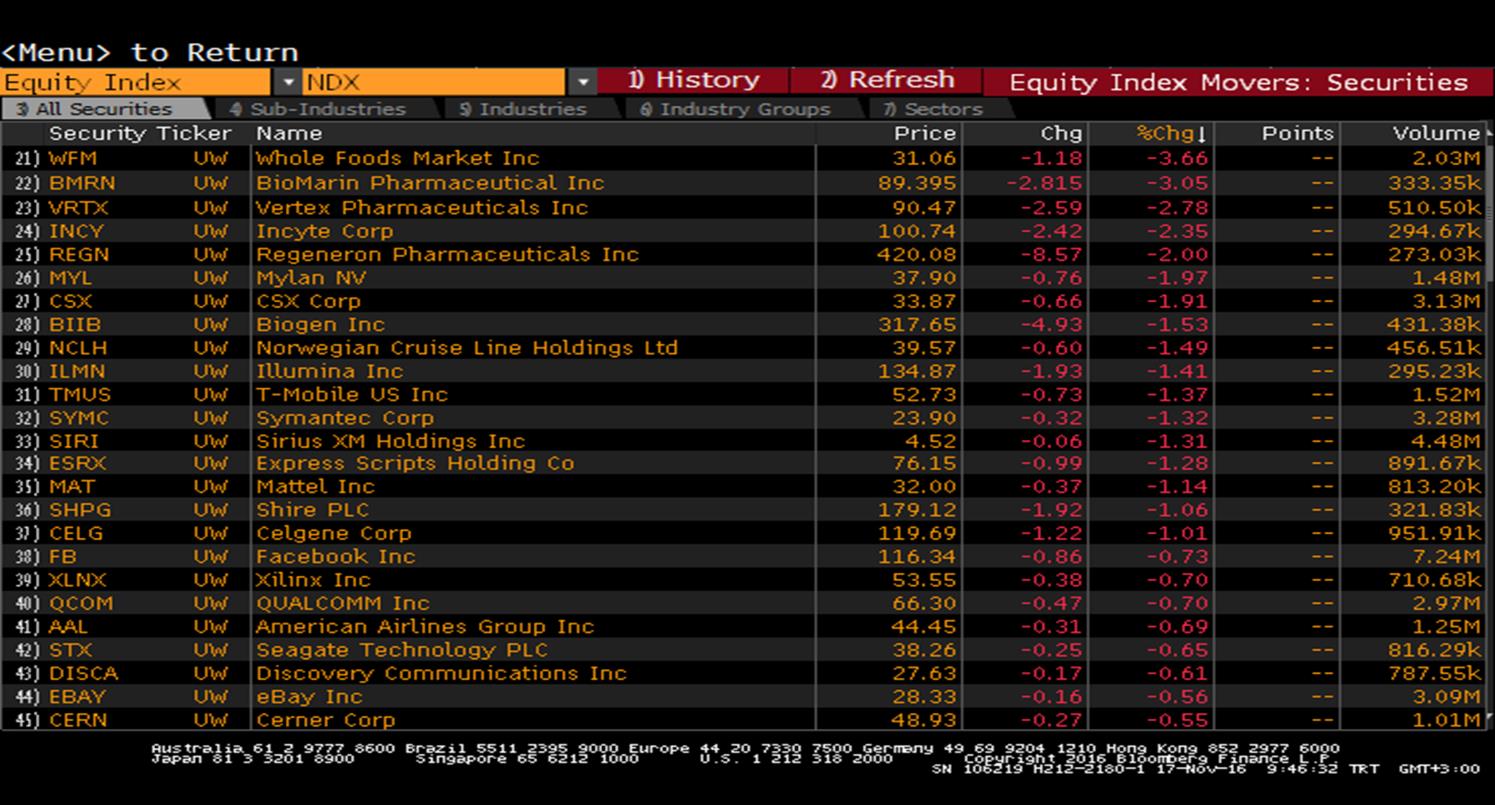Viewport: 1495px width, 805px height.
Task: Click Vertex Pharmaceuticals Inc name
Action: 422,208
